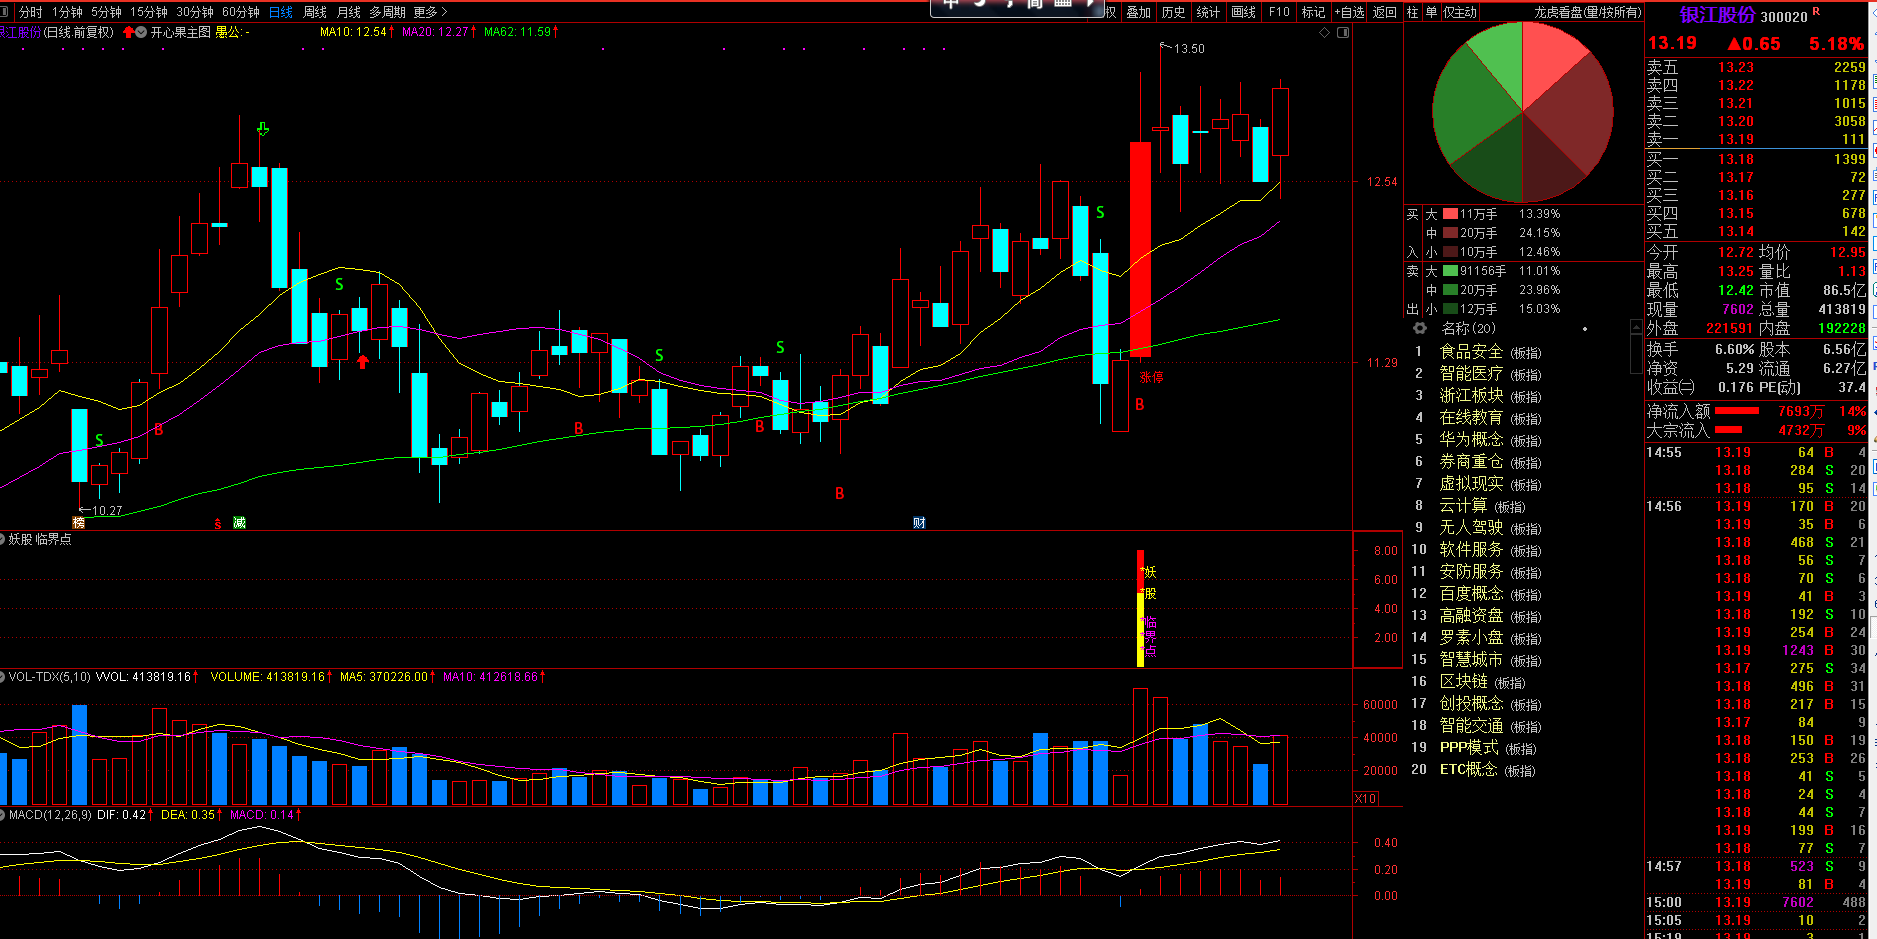This screenshot has height=939, width=1877.
Task: Toggle the 单 display mode
Action: 1430,12
